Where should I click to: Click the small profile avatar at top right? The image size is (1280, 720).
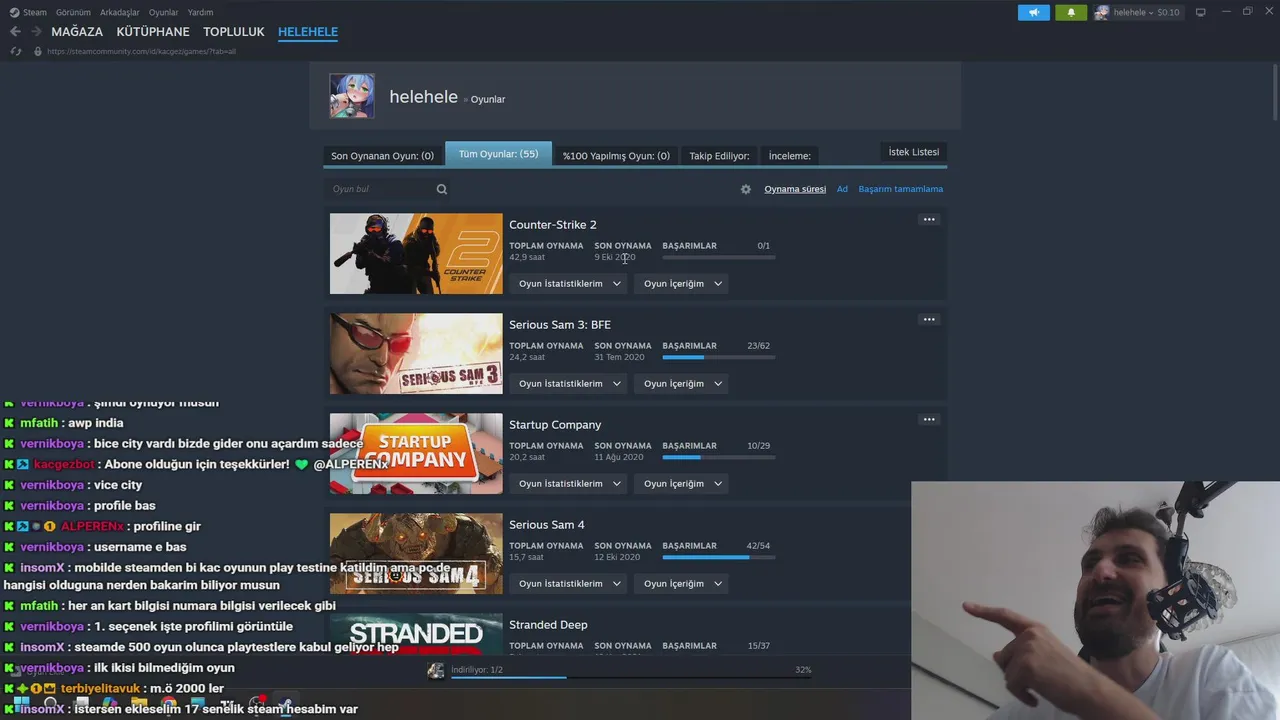1102,12
